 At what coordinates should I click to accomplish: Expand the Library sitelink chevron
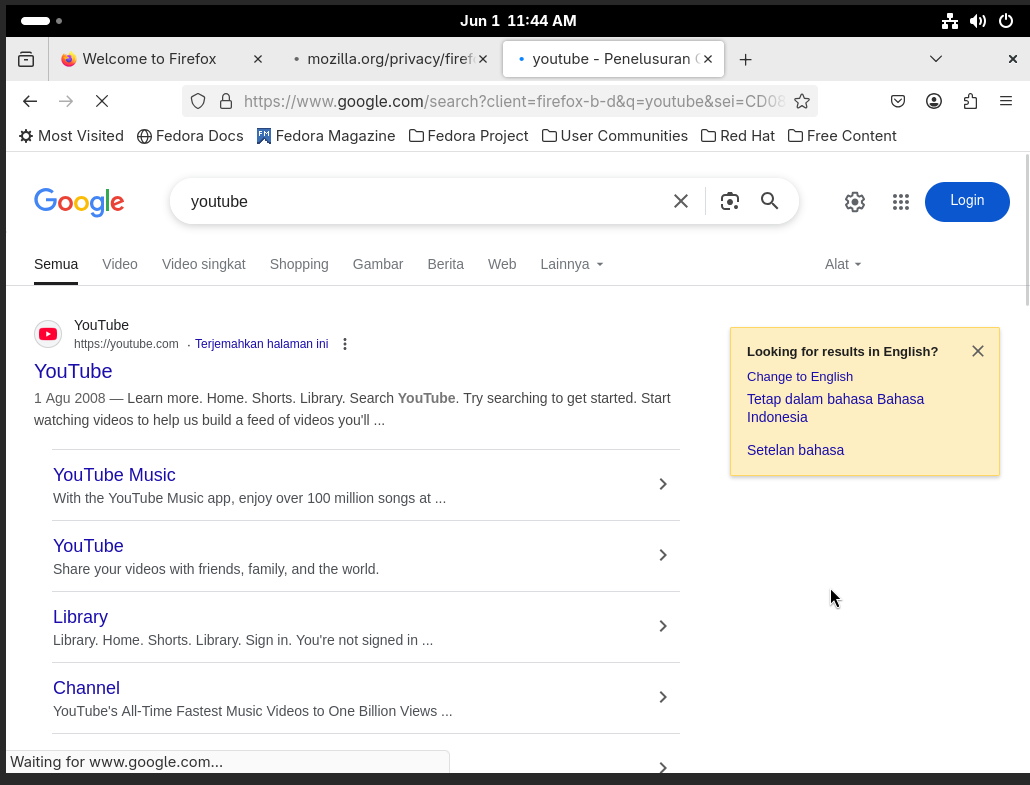click(663, 626)
